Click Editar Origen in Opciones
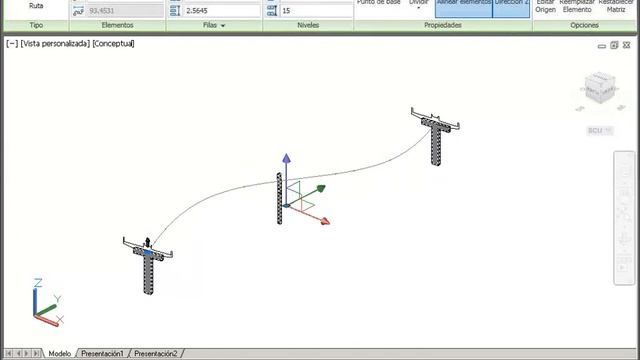 (x=545, y=6)
